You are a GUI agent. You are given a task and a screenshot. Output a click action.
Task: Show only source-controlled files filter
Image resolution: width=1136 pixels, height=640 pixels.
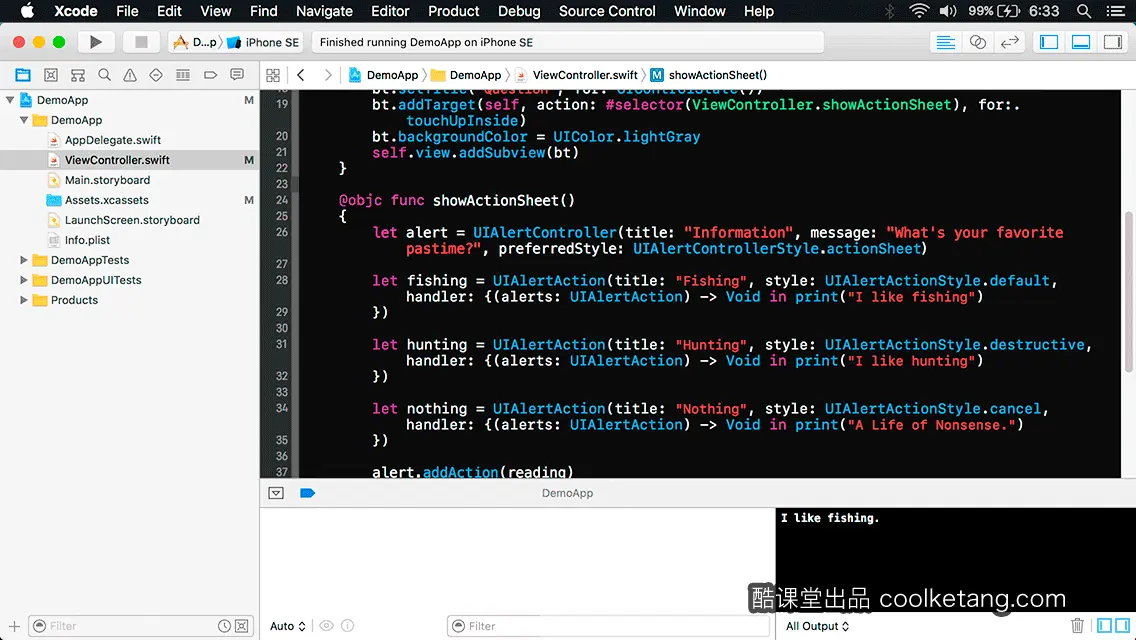[x=242, y=626]
